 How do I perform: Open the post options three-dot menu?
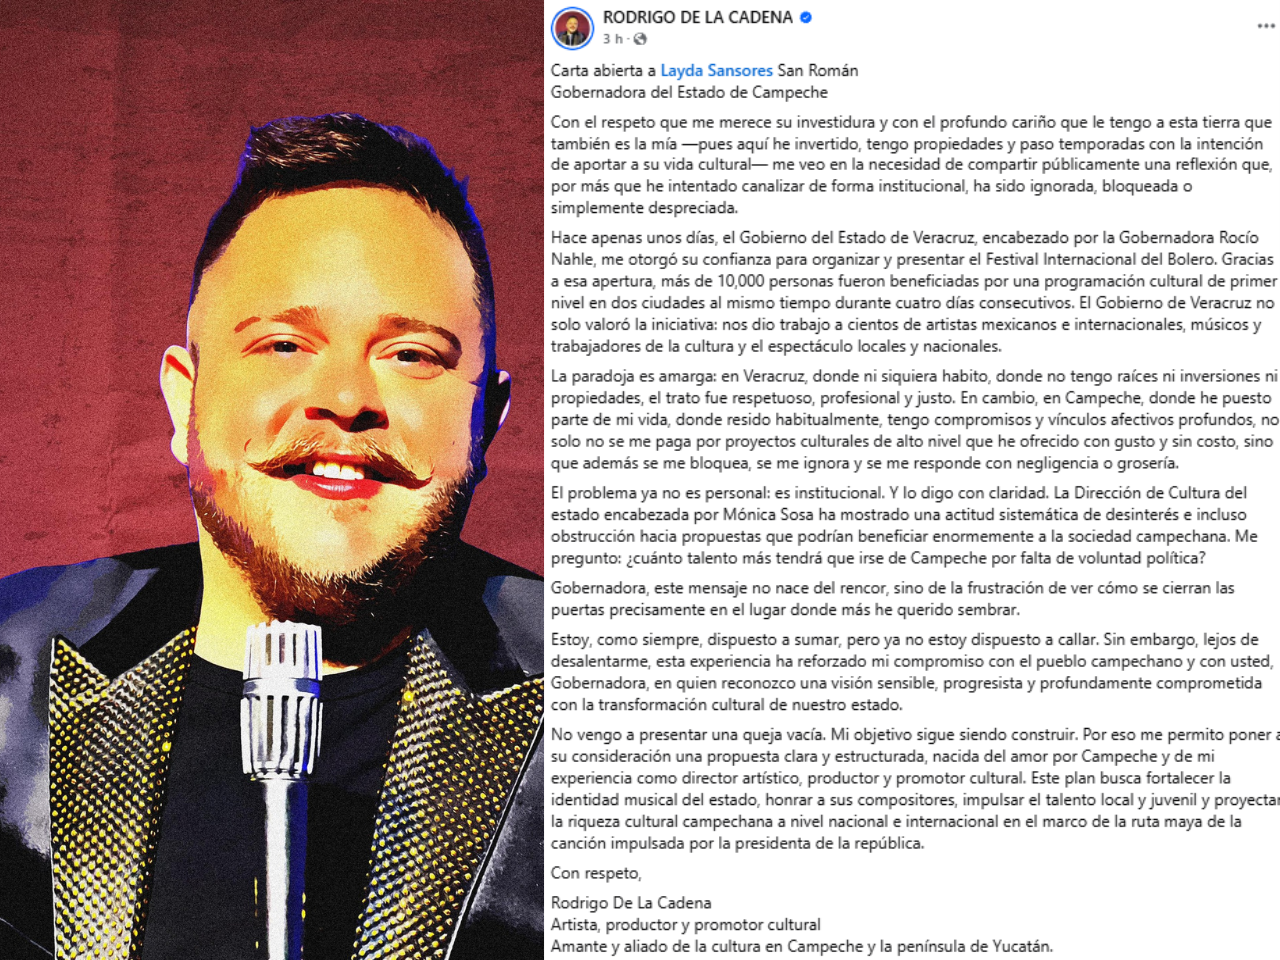click(x=1265, y=26)
